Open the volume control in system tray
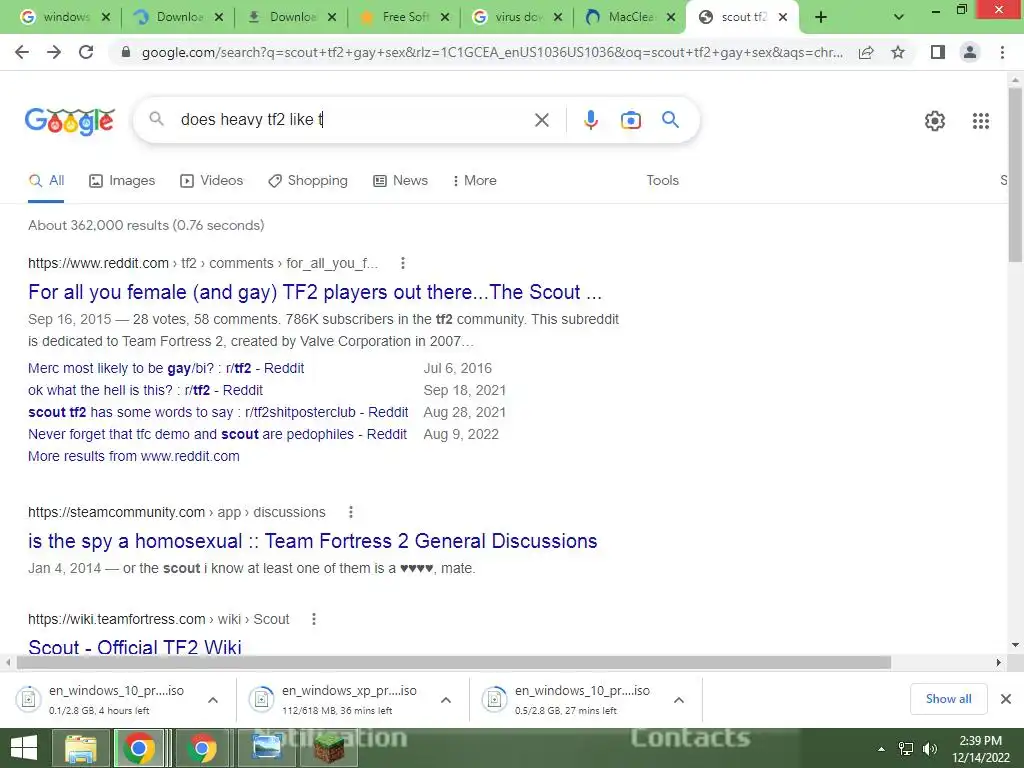This screenshot has height=768, width=1024. pos(929,749)
